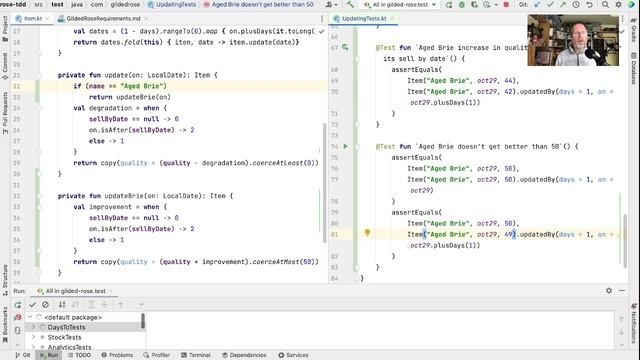Click the gutter run icon on line 67
The width and height of the screenshot is (640, 360).
tap(345, 47)
